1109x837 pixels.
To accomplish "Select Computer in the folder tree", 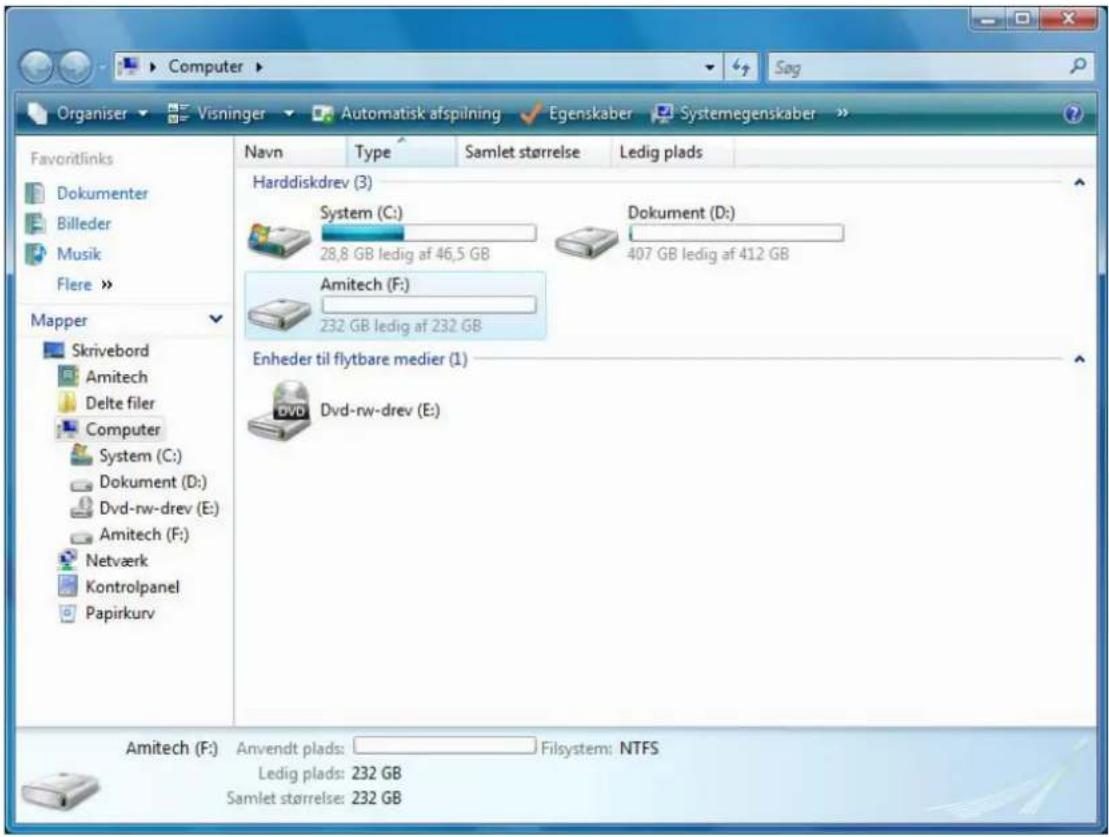I will click(x=123, y=429).
